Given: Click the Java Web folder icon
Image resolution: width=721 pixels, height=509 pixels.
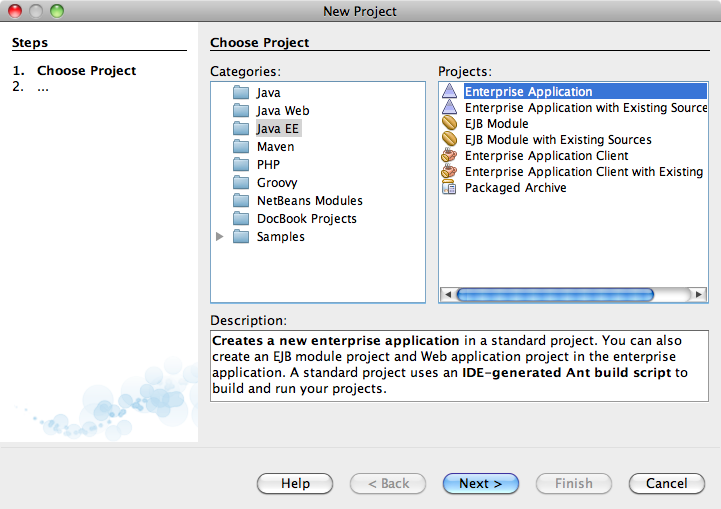Looking at the screenshot, I should click(x=241, y=111).
